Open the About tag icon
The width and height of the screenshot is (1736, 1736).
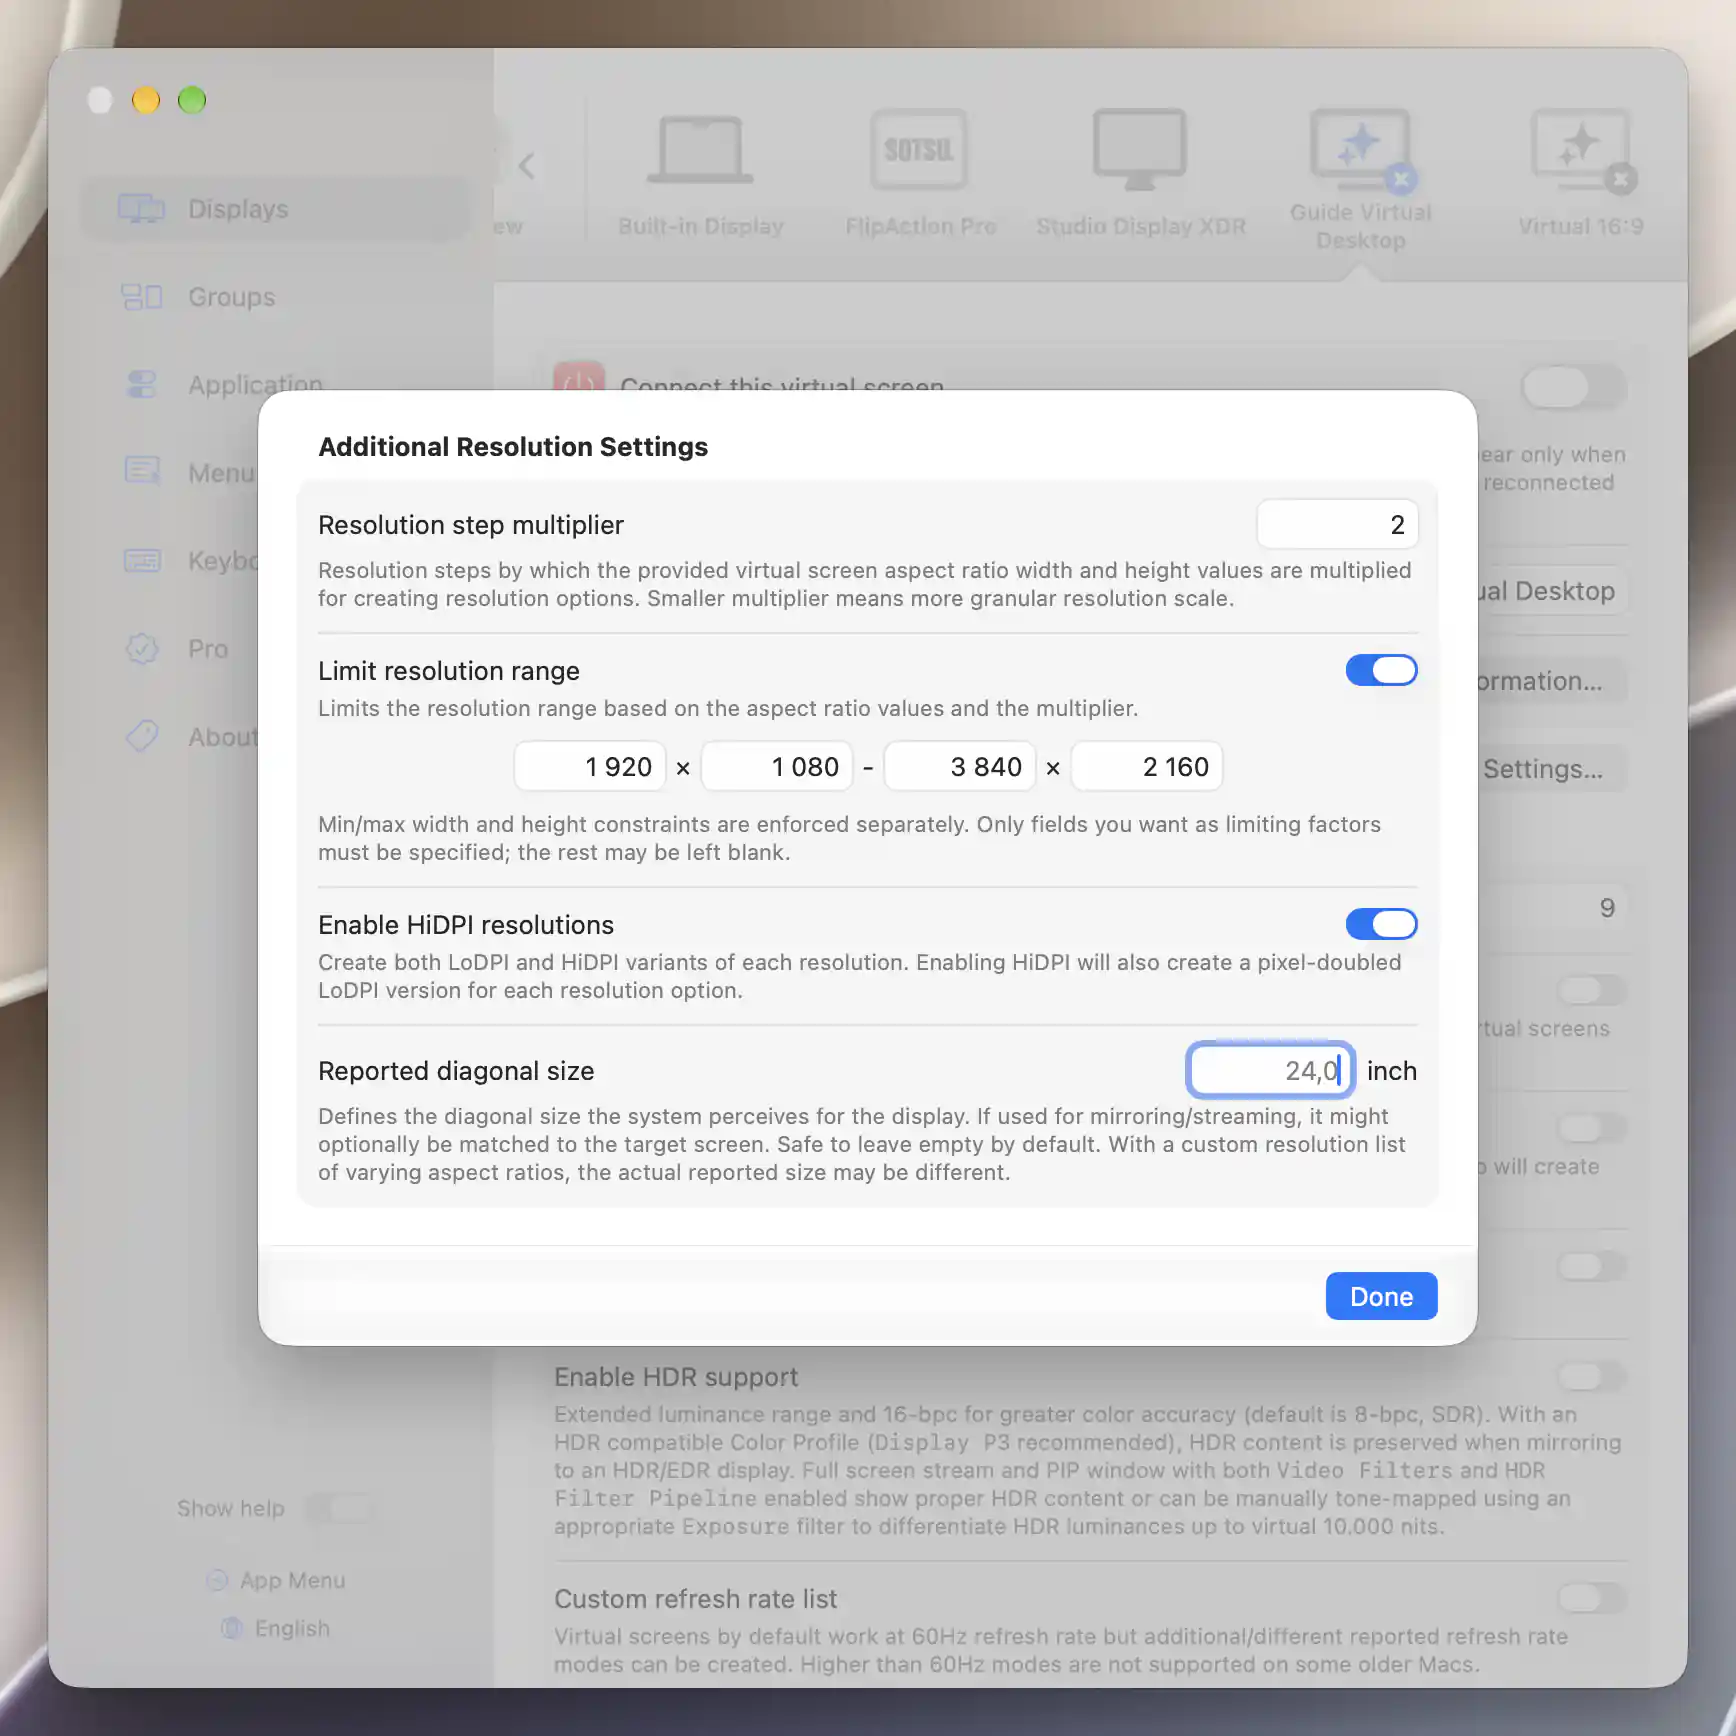[142, 736]
